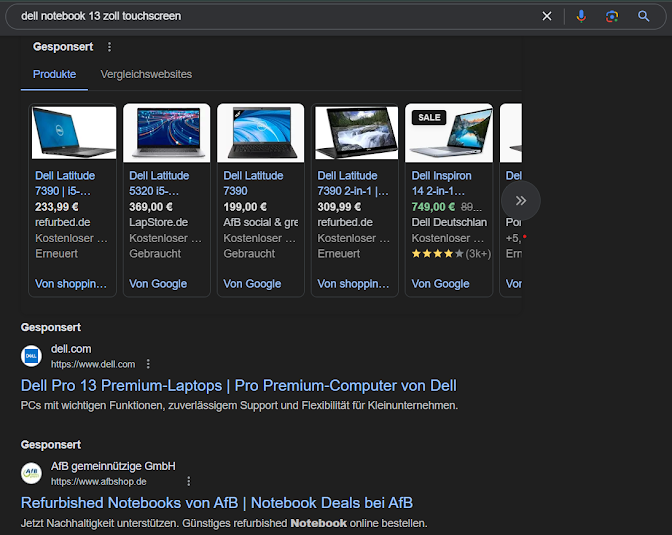Click 'Gebraucht' condition on LapStore.de card

pos(155,254)
